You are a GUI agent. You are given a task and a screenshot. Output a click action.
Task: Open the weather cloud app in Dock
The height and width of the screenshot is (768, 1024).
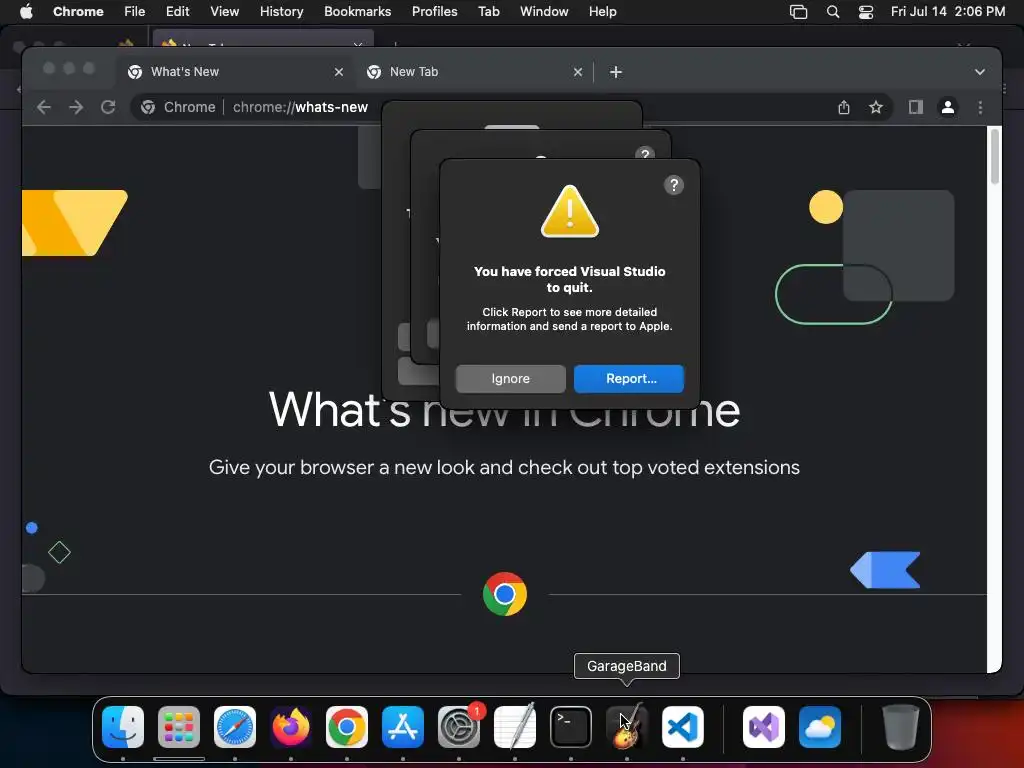coord(820,727)
